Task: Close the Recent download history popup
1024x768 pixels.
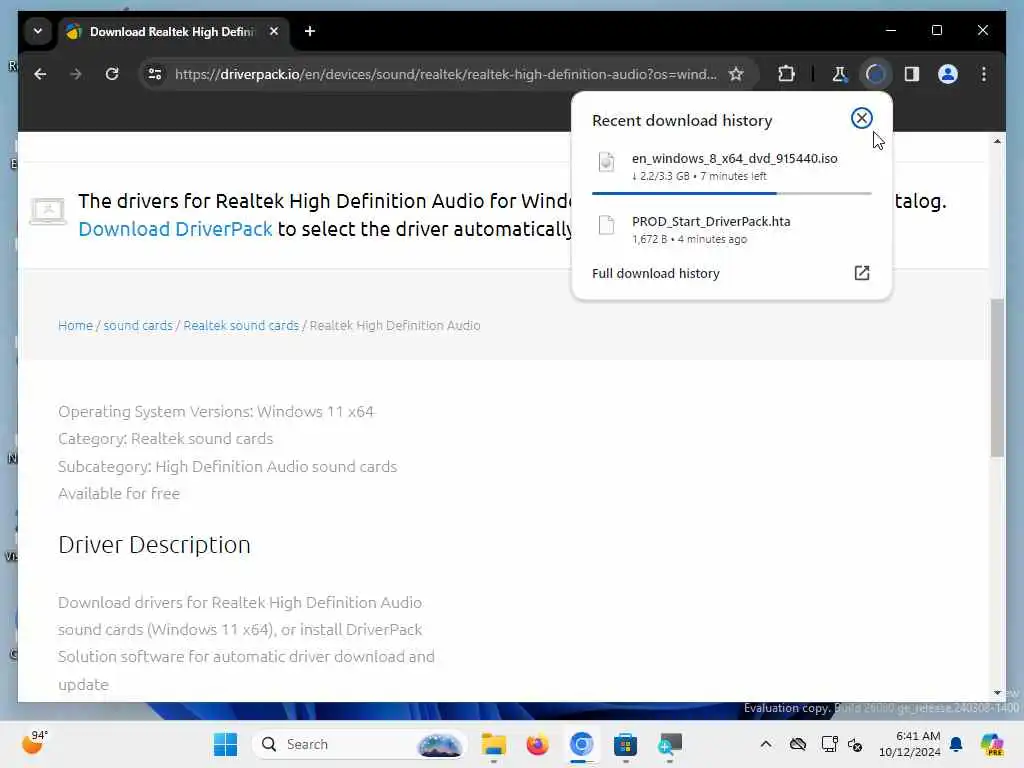Action: tap(861, 118)
